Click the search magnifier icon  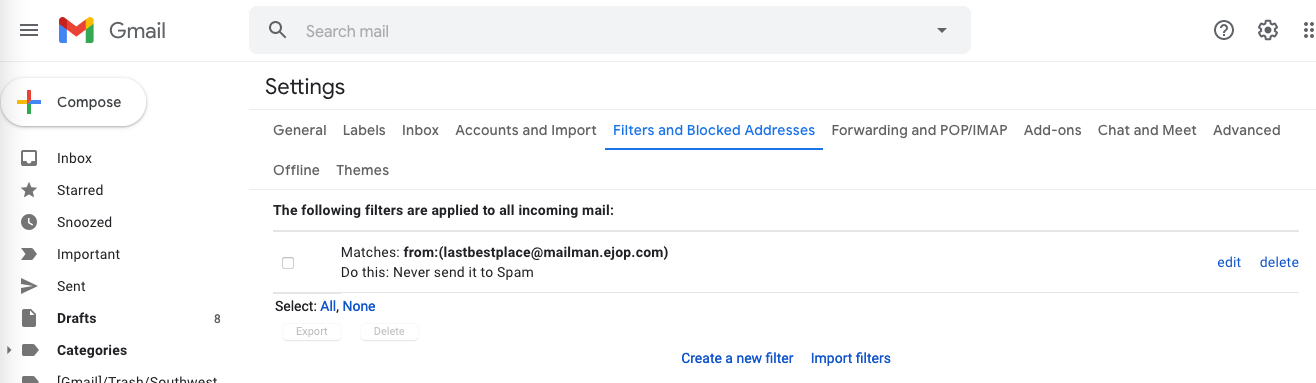pyautogui.click(x=278, y=31)
